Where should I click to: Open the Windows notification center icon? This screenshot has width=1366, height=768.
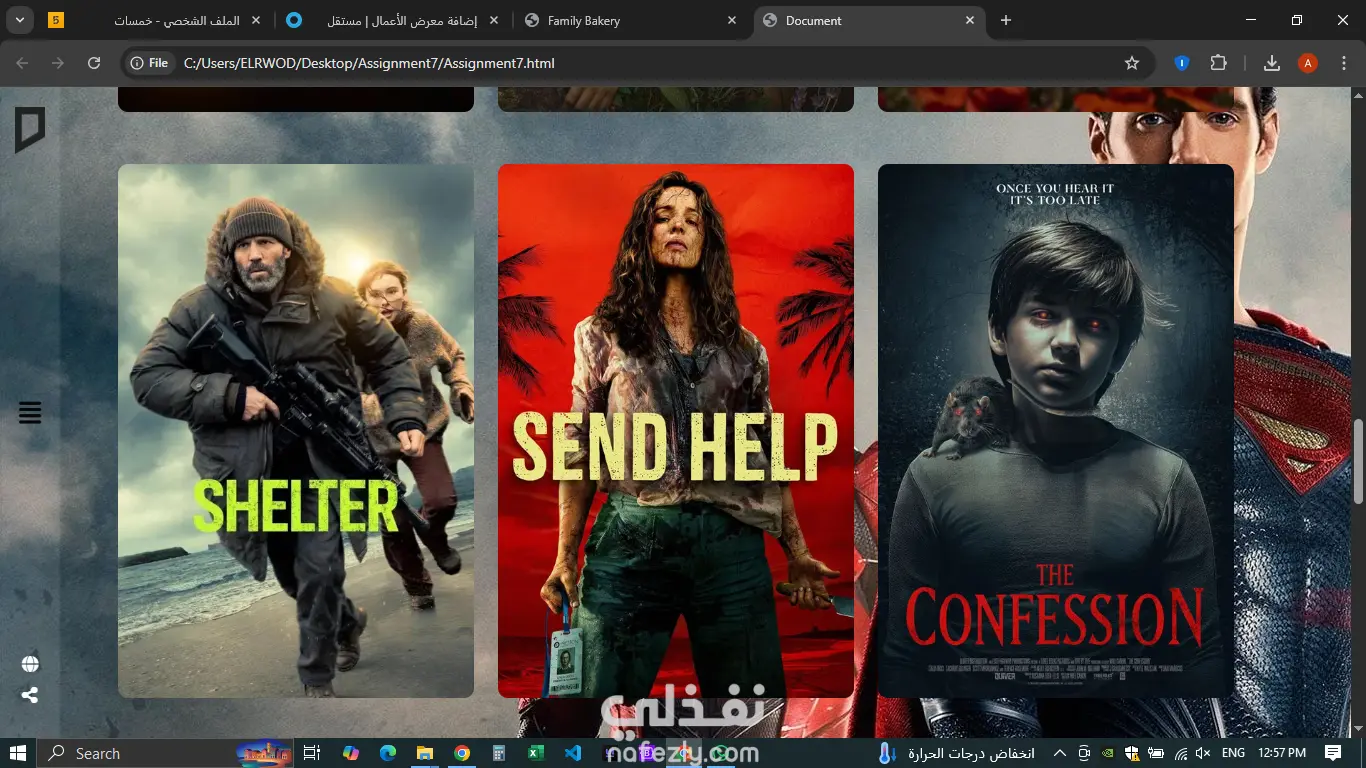pyautogui.click(x=1333, y=753)
